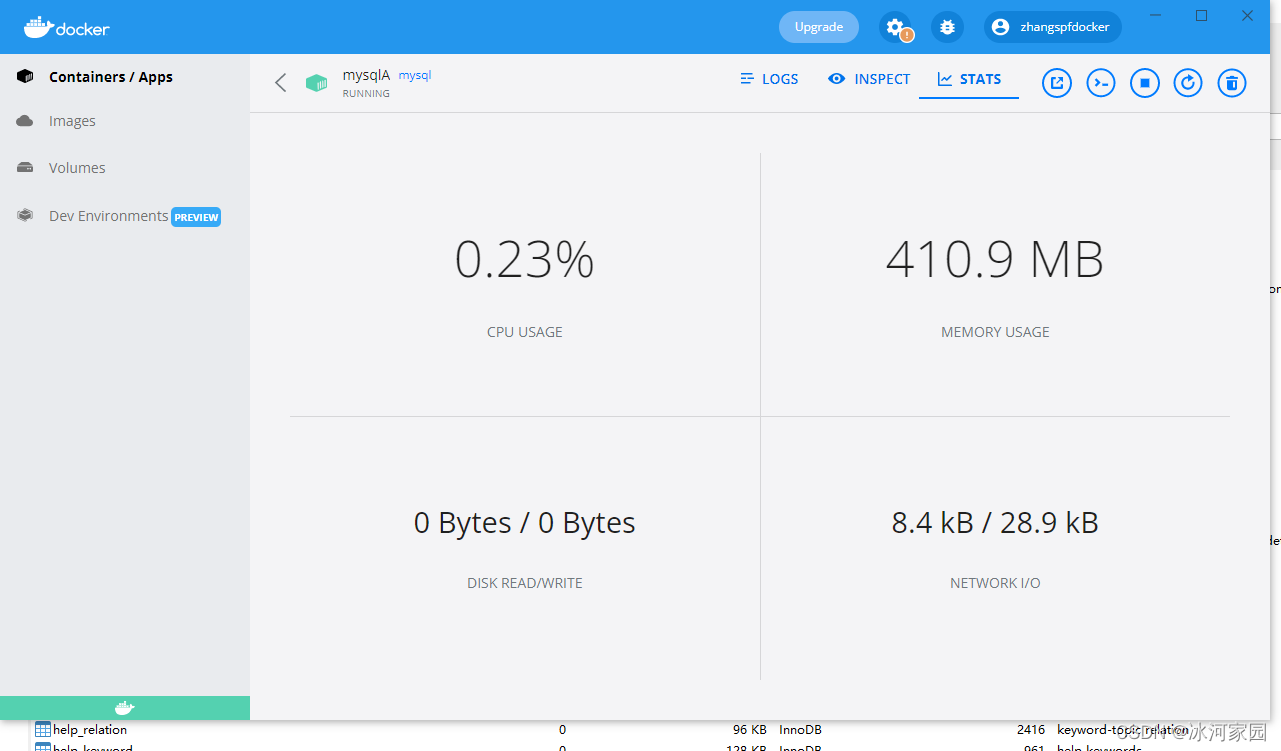
Task: Click the whale icon in bottom bar
Action: pyautogui.click(x=124, y=708)
